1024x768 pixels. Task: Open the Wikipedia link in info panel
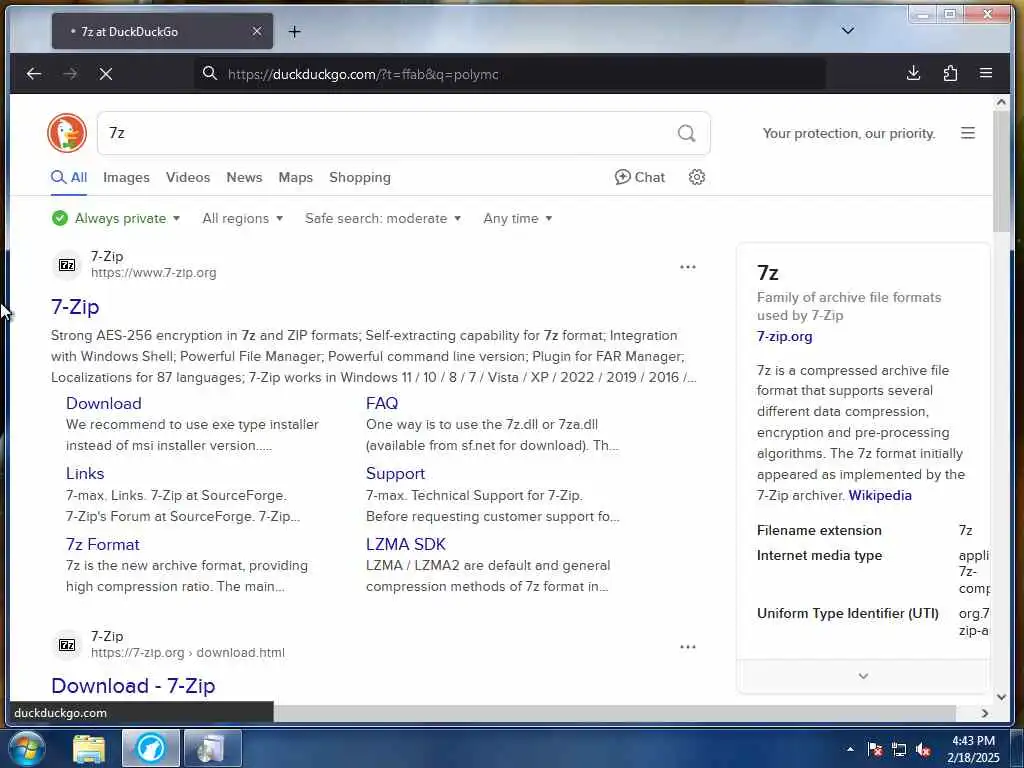[880, 495]
